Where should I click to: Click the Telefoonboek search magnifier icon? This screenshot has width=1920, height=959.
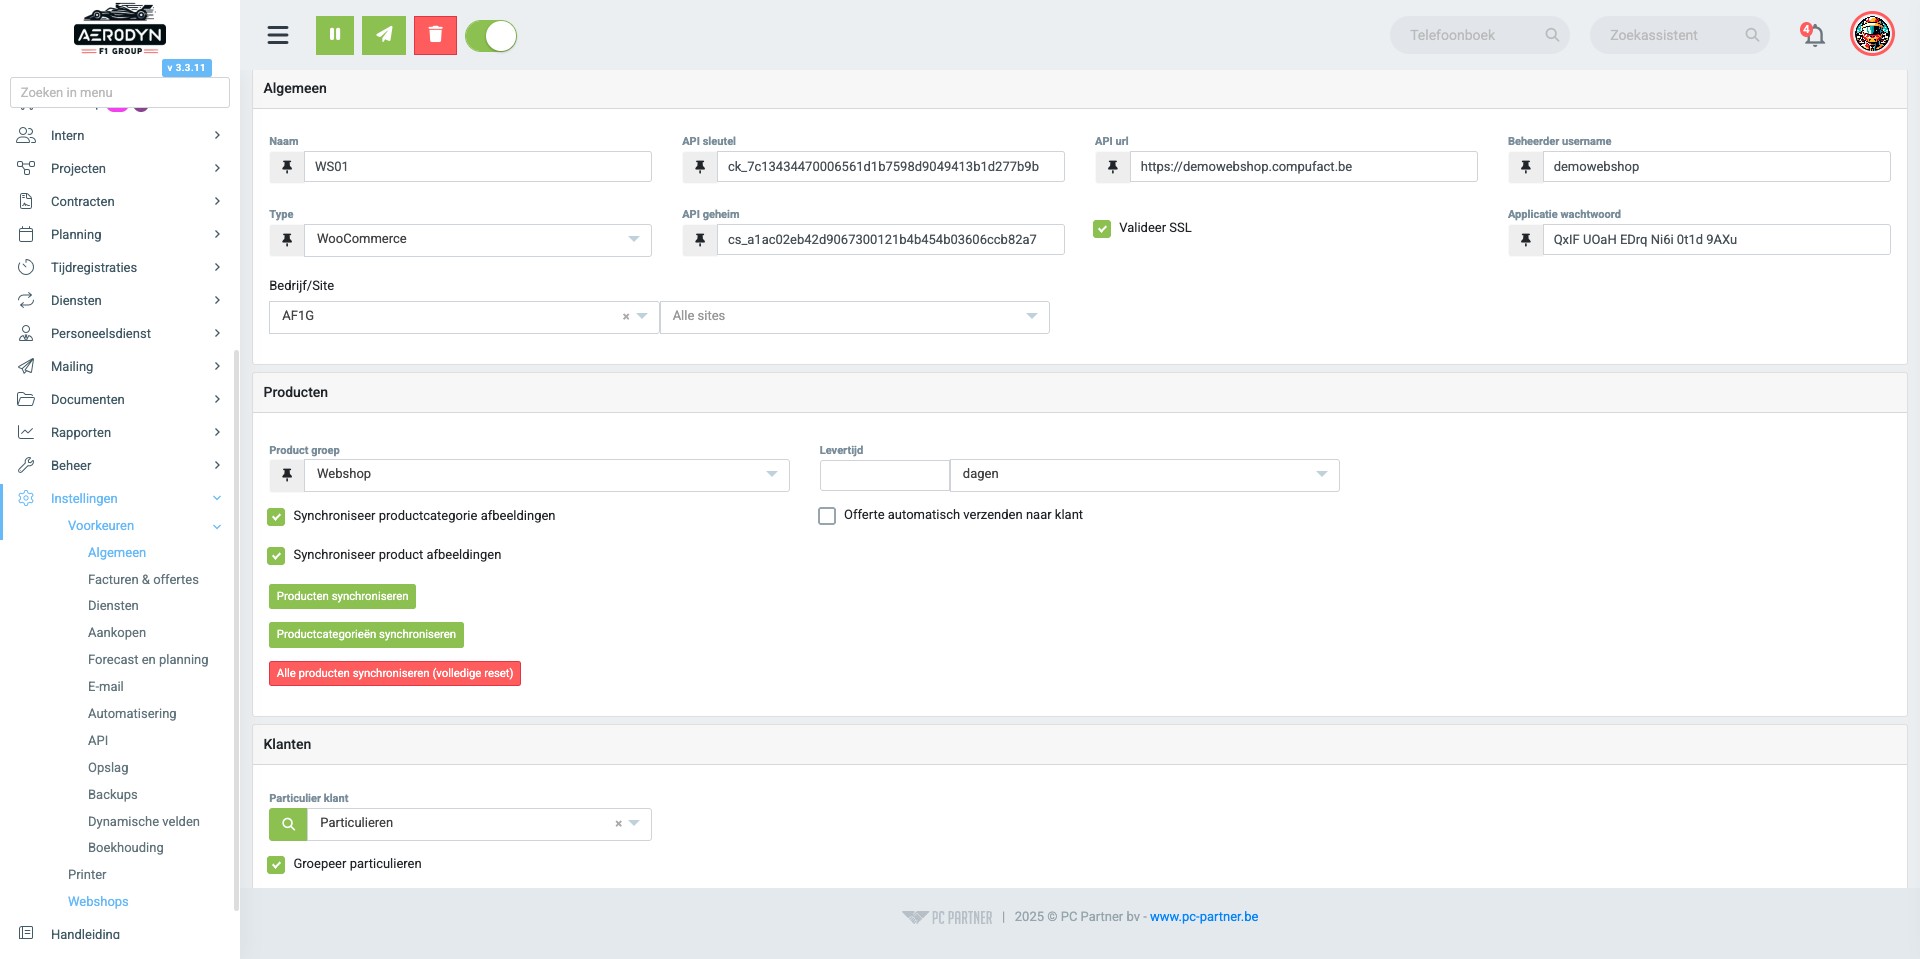tap(1552, 35)
